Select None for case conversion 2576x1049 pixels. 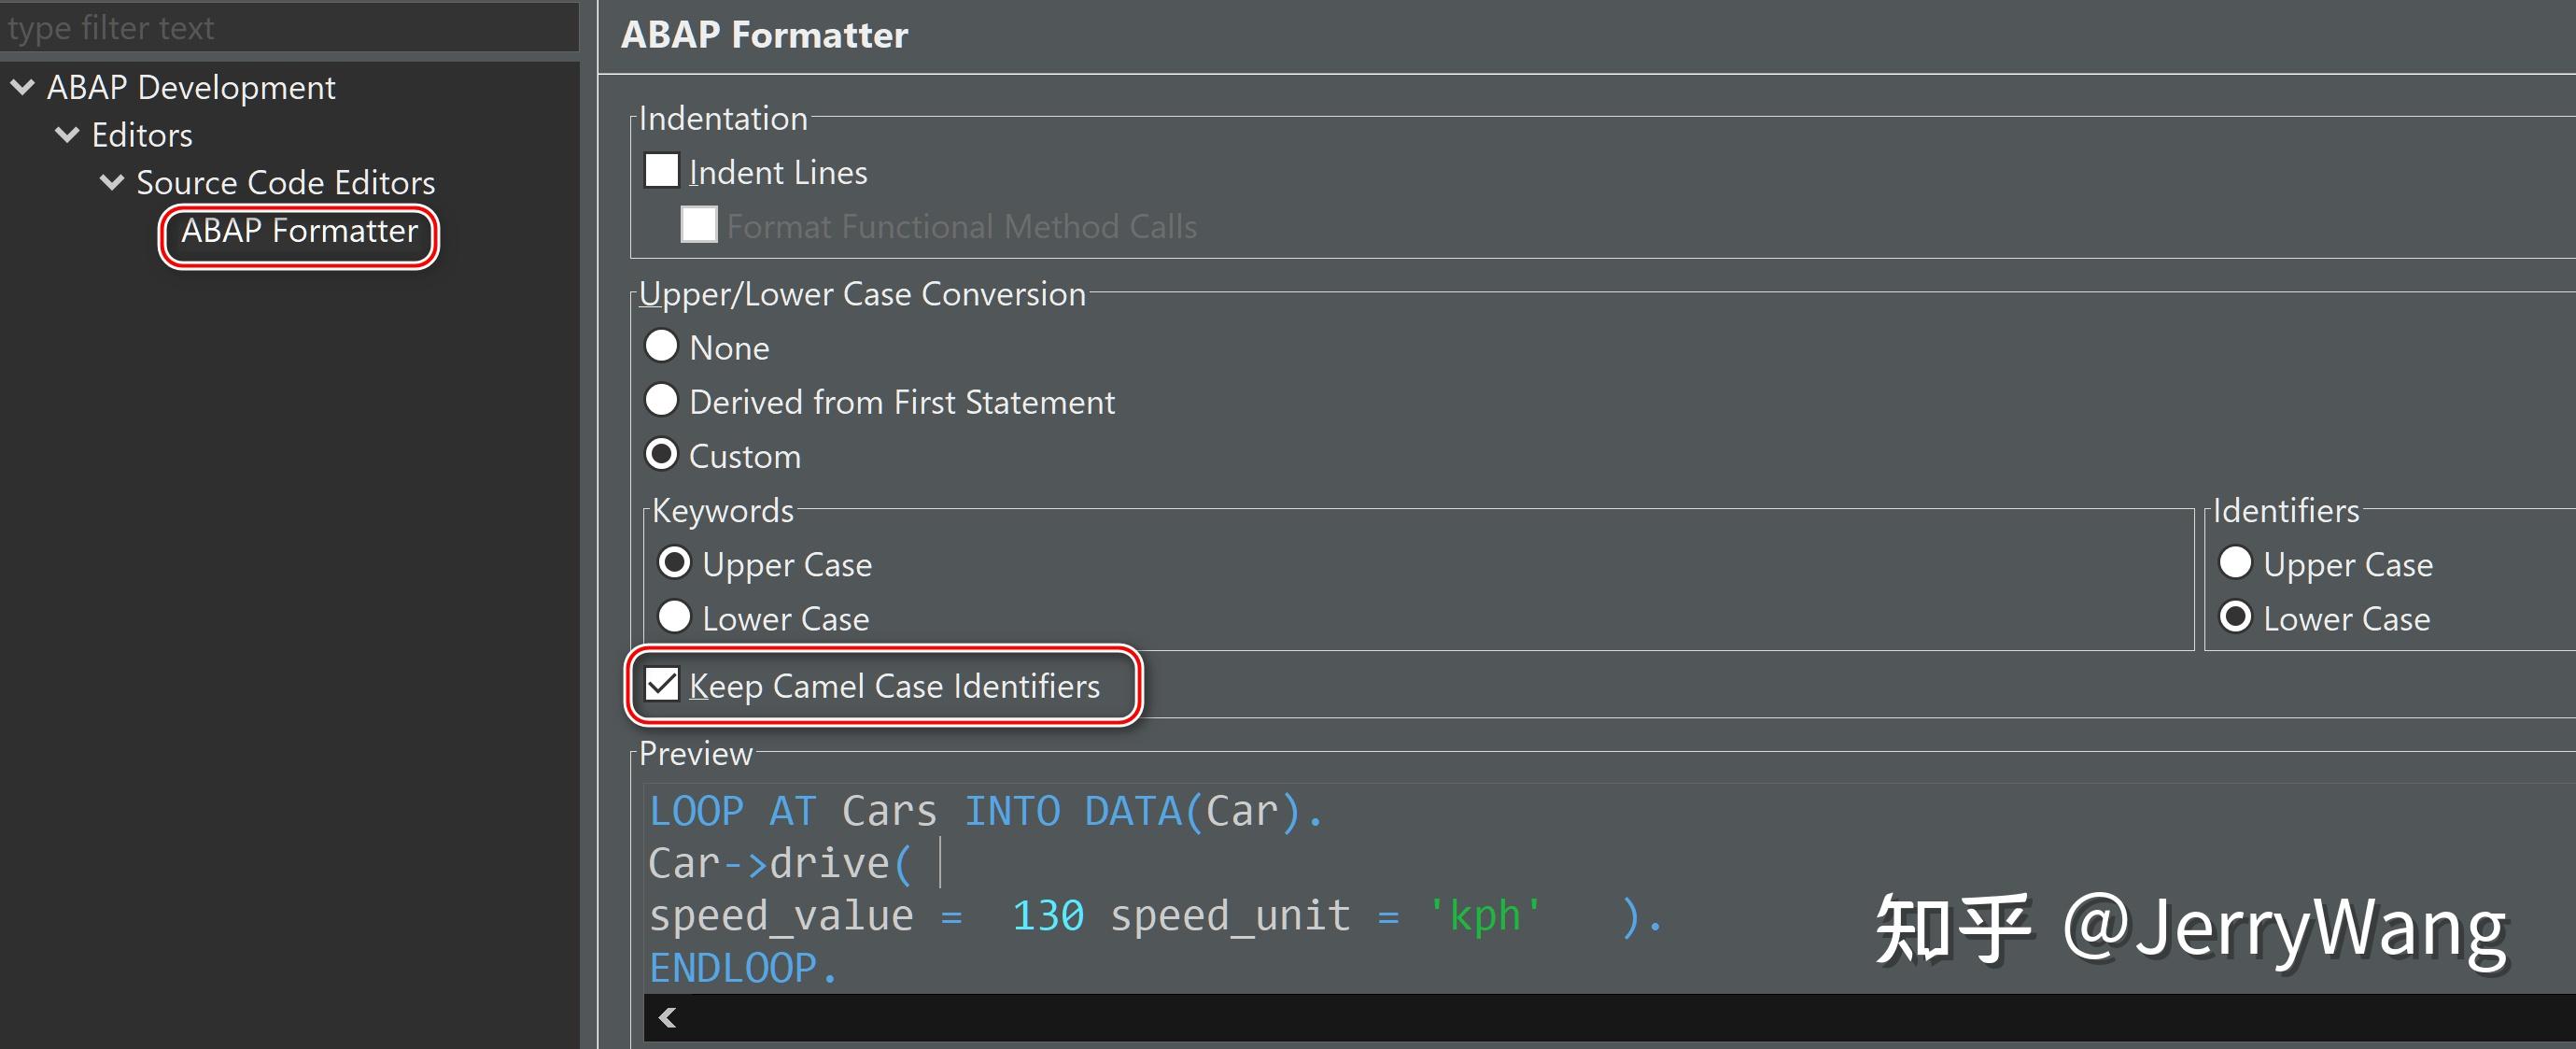tap(662, 346)
